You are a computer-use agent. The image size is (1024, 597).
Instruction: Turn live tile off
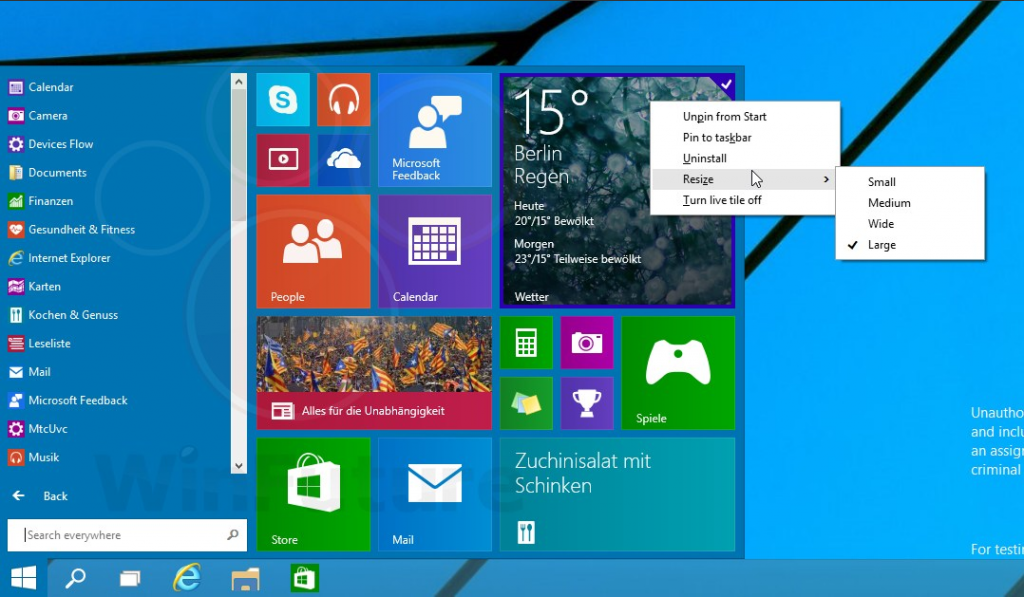[x=722, y=200]
